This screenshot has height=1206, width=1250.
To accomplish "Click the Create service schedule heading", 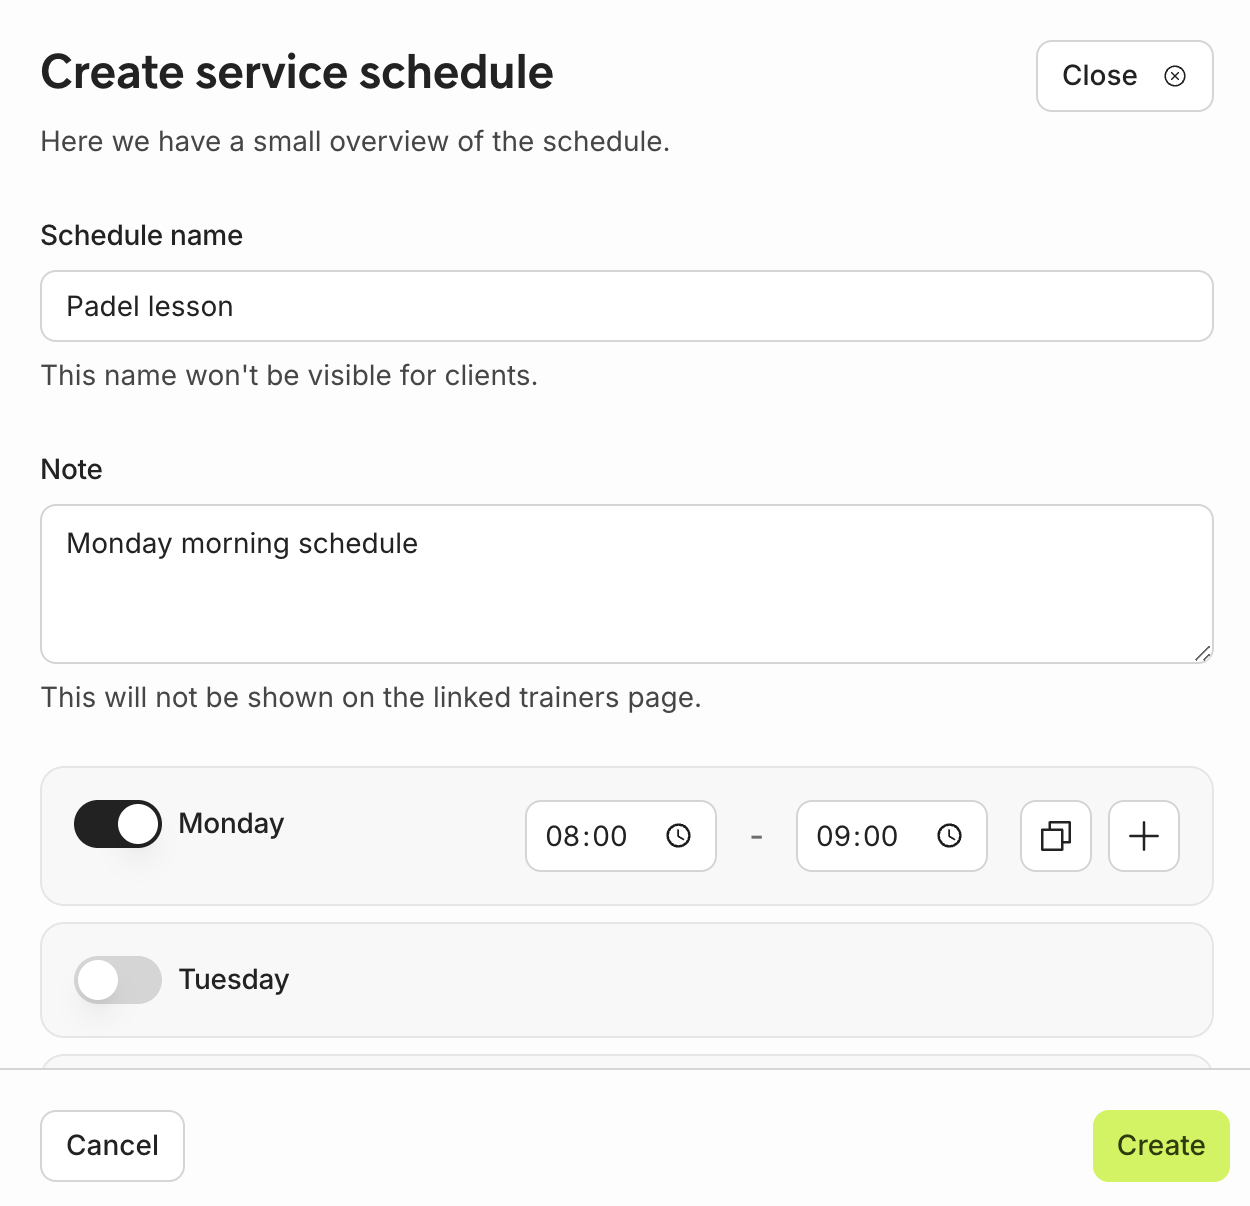I will [x=297, y=73].
